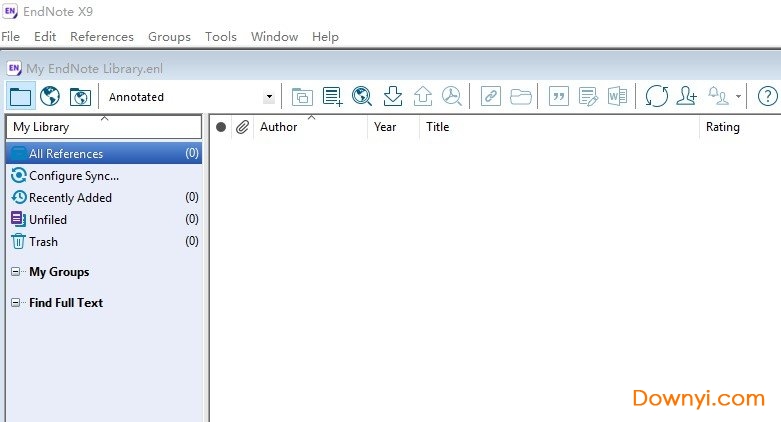The width and height of the screenshot is (781, 422).
Task: Click the Open File folder icon
Action: (x=521, y=96)
